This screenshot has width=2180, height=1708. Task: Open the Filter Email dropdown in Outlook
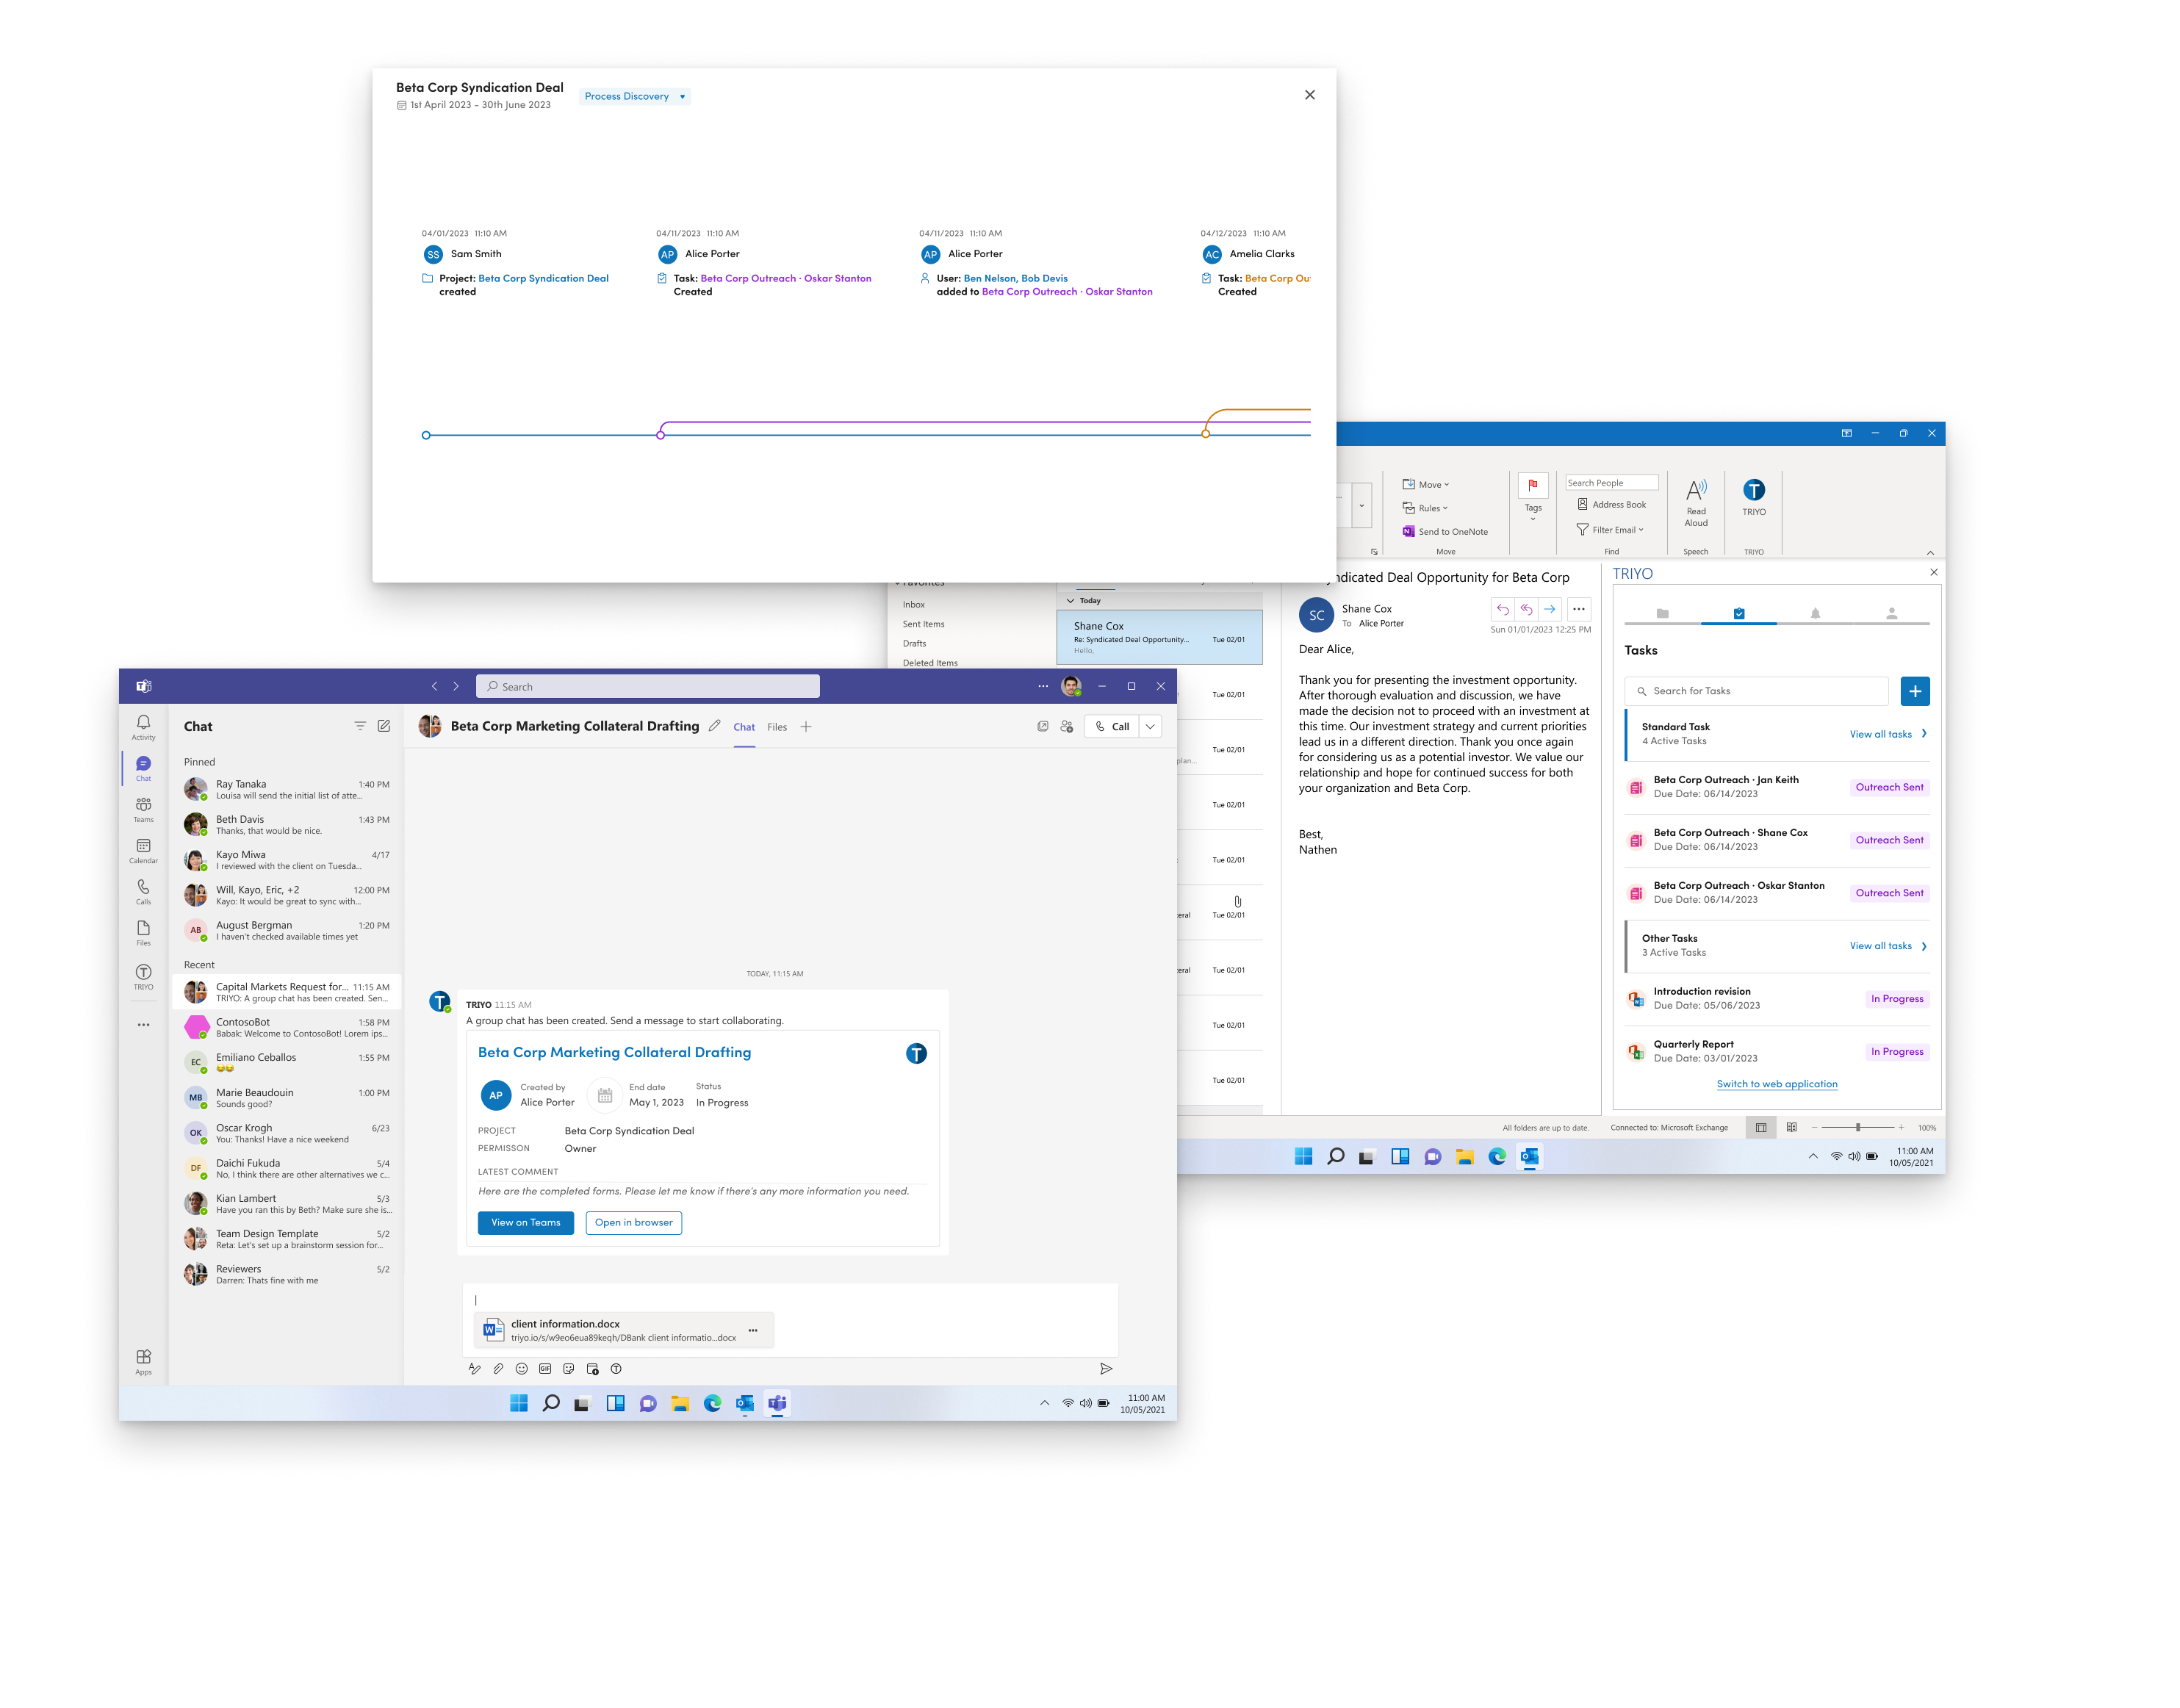click(1610, 530)
